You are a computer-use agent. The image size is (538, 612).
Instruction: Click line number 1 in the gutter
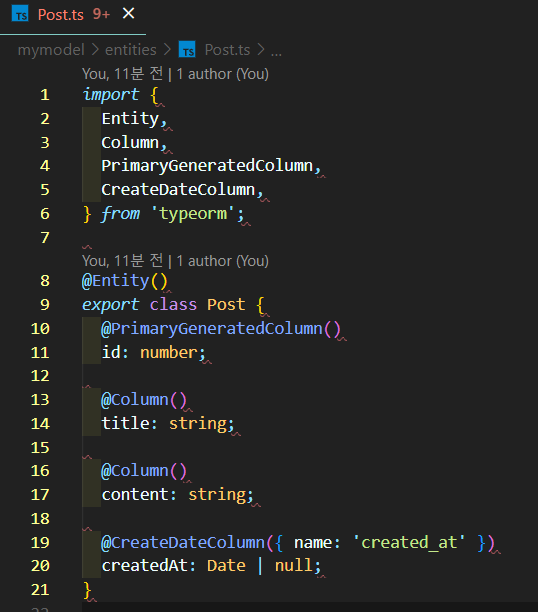[x=45, y=95]
